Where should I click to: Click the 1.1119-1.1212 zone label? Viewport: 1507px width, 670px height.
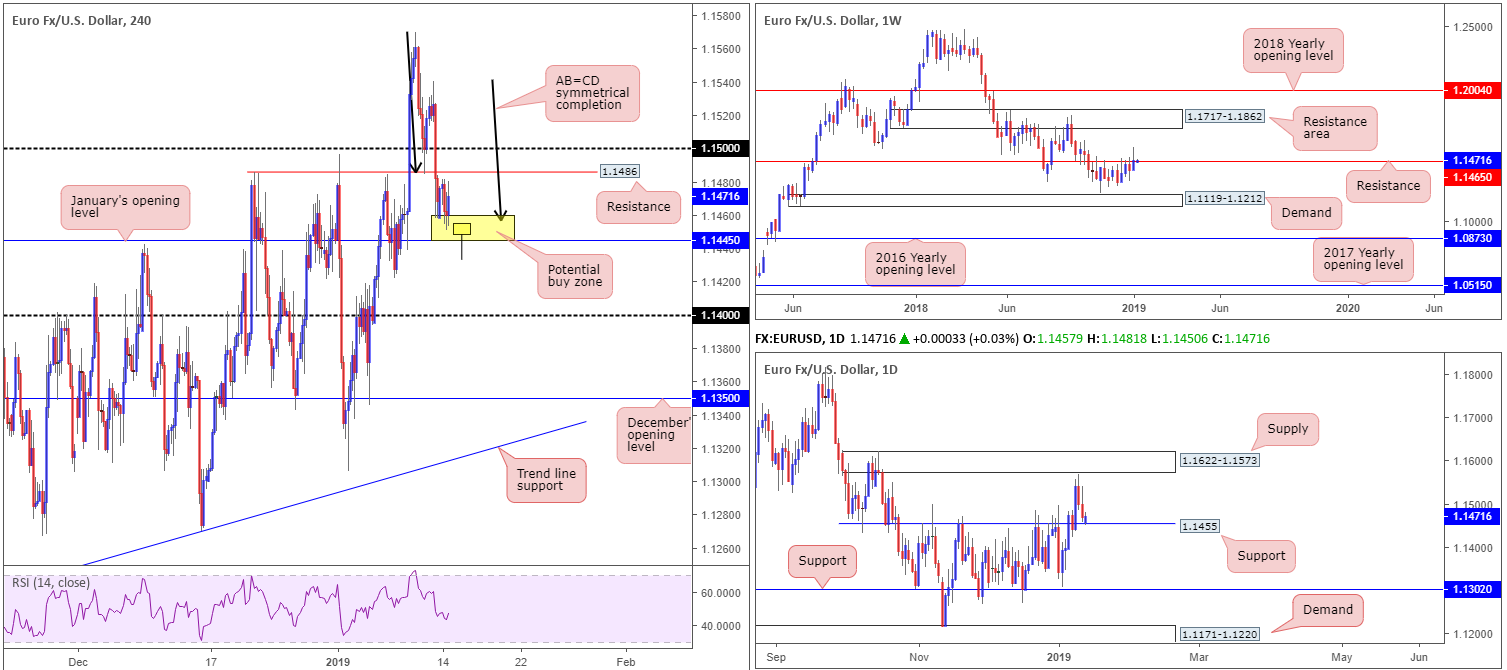(x=1225, y=200)
